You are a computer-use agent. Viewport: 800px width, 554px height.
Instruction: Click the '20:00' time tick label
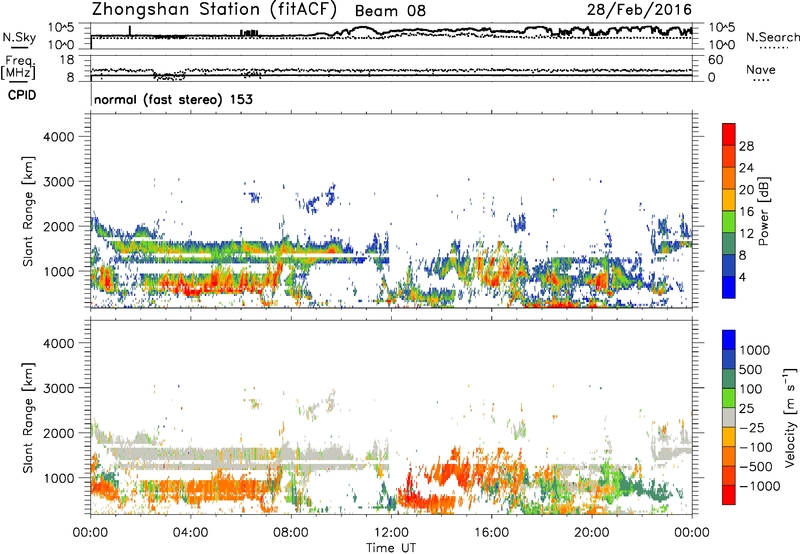pyautogui.click(x=591, y=533)
